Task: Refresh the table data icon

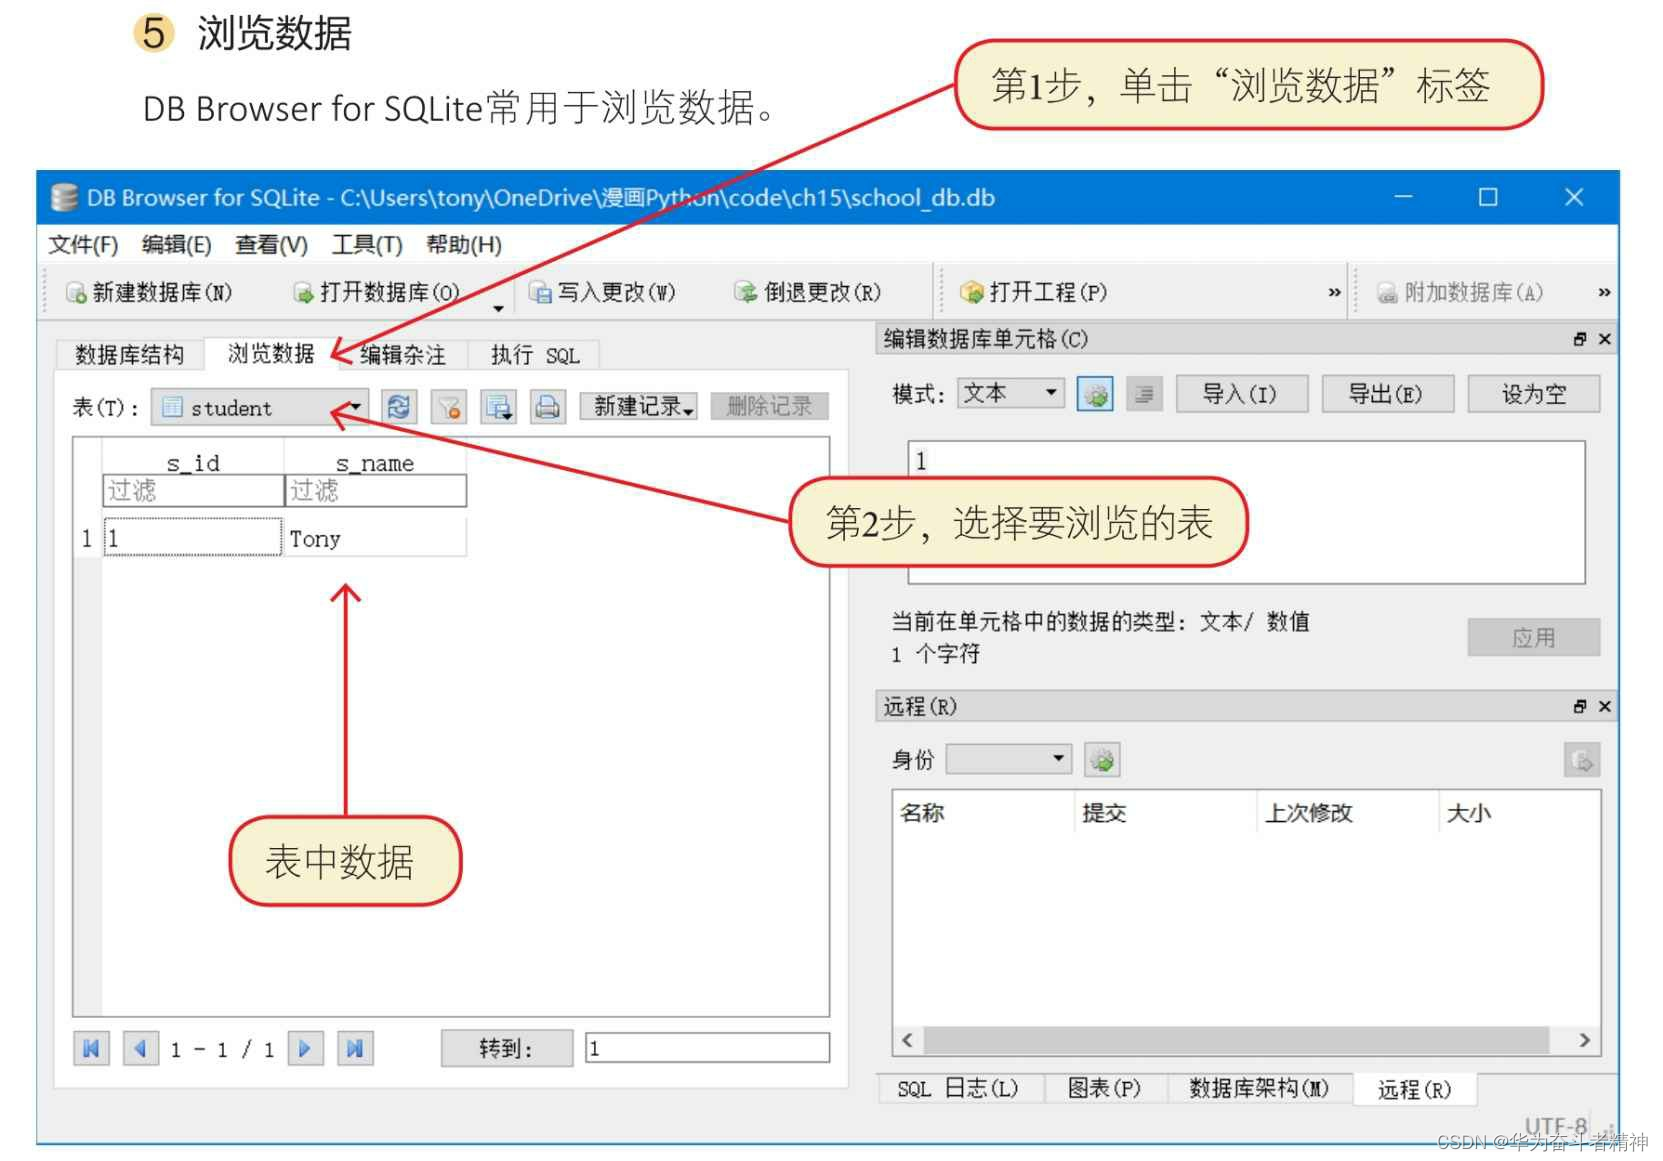Action: (x=398, y=406)
